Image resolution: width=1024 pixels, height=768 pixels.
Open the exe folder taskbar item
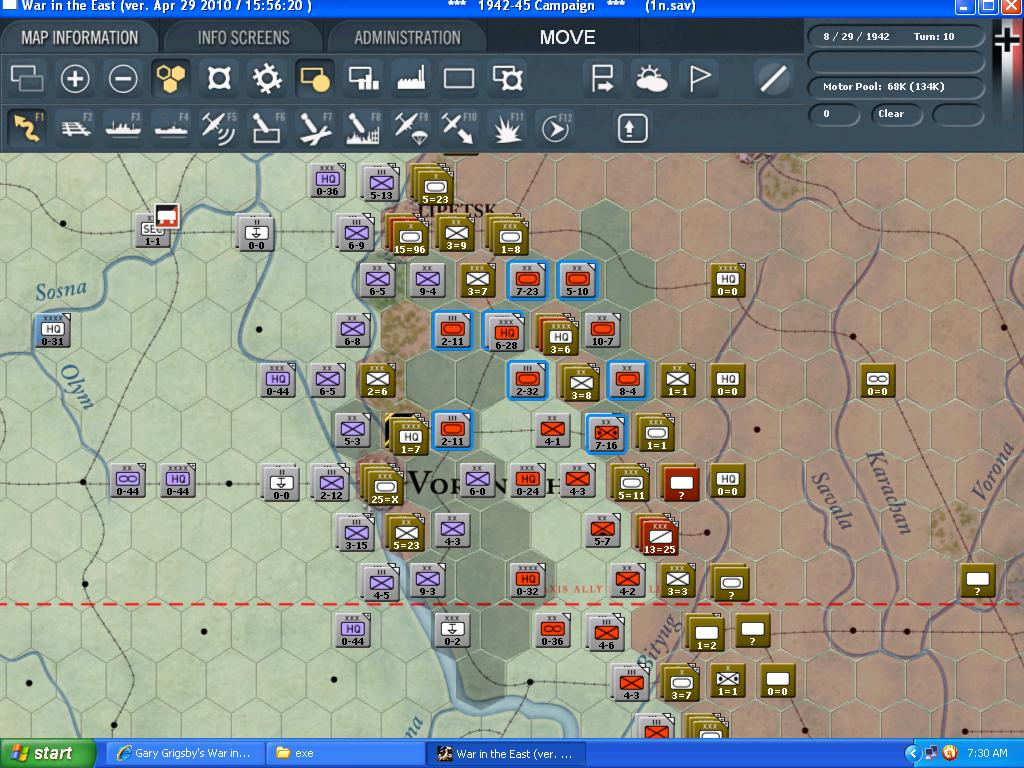coord(346,753)
